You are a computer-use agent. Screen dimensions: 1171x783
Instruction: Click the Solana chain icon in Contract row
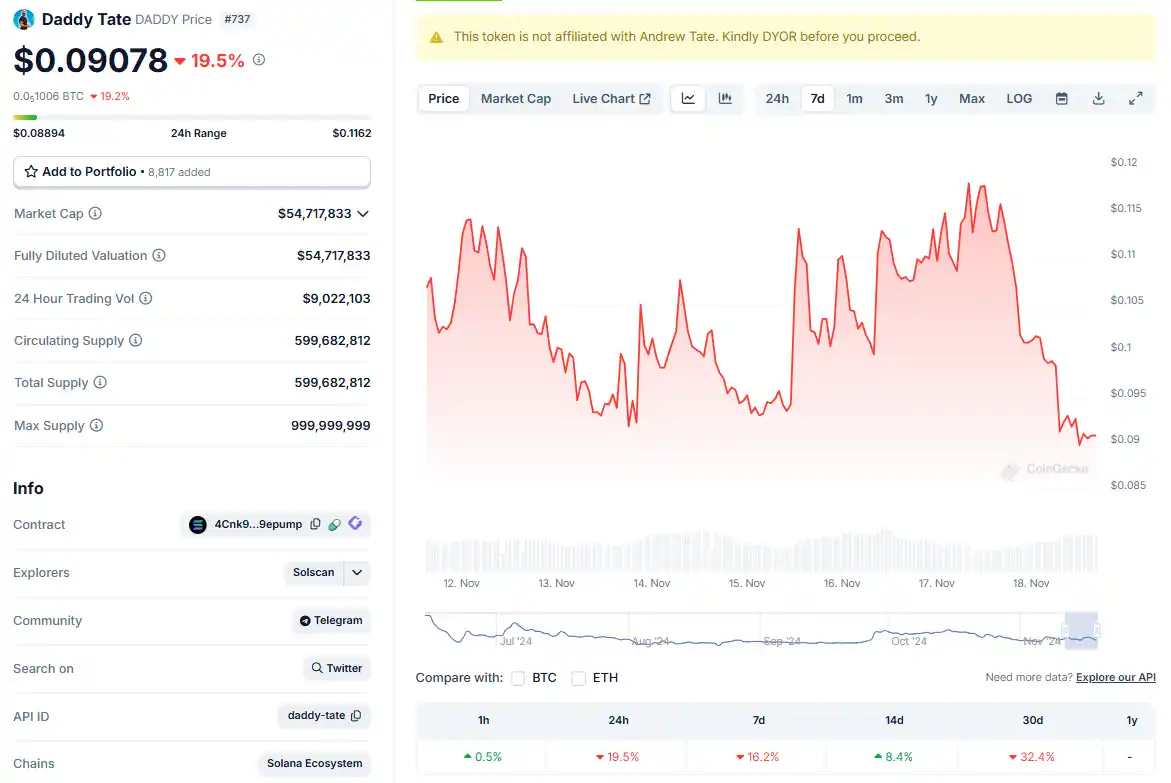tap(197, 524)
